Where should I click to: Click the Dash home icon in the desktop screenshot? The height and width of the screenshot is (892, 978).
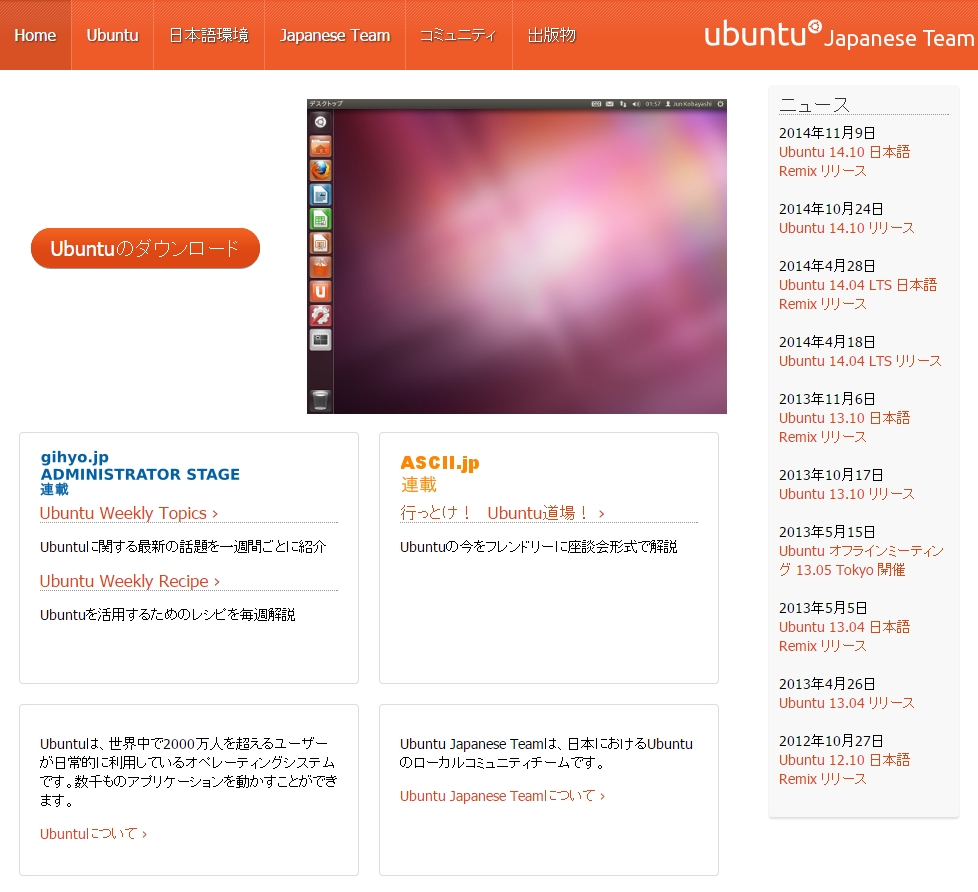click(321, 122)
